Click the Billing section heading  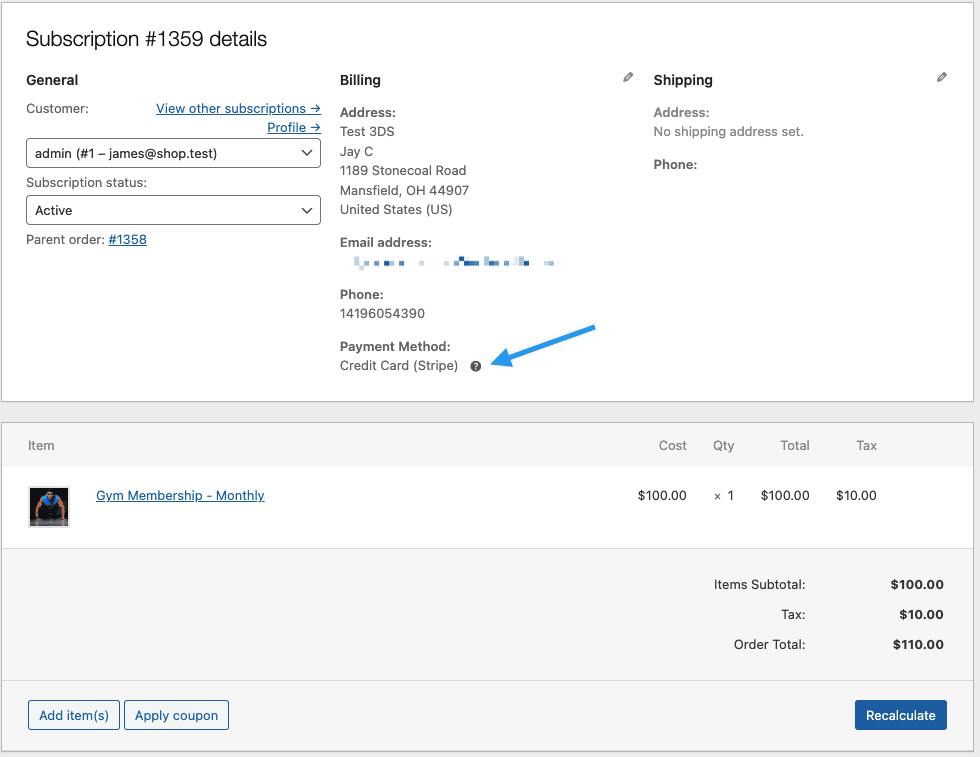point(360,80)
